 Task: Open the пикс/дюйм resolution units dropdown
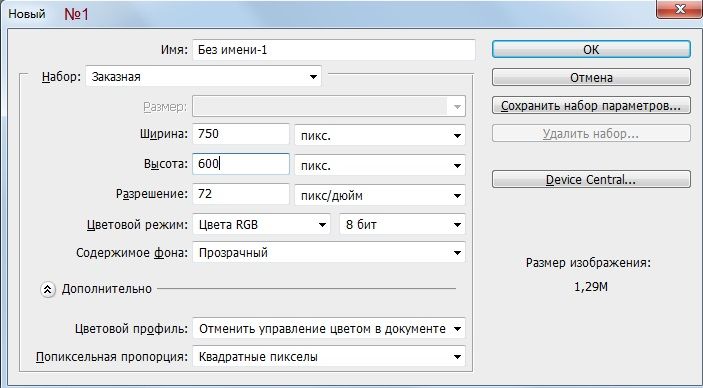click(380, 196)
